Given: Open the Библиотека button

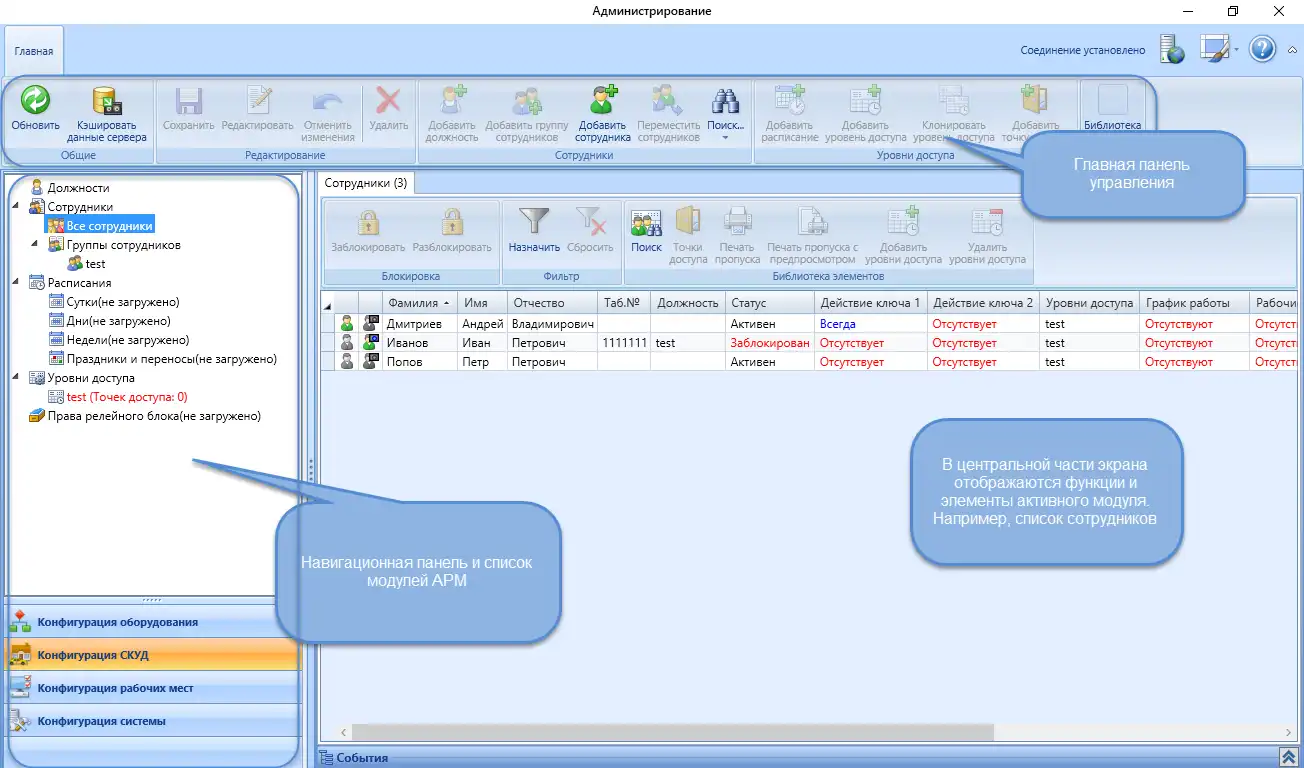Looking at the screenshot, I should pyautogui.click(x=1113, y=109).
